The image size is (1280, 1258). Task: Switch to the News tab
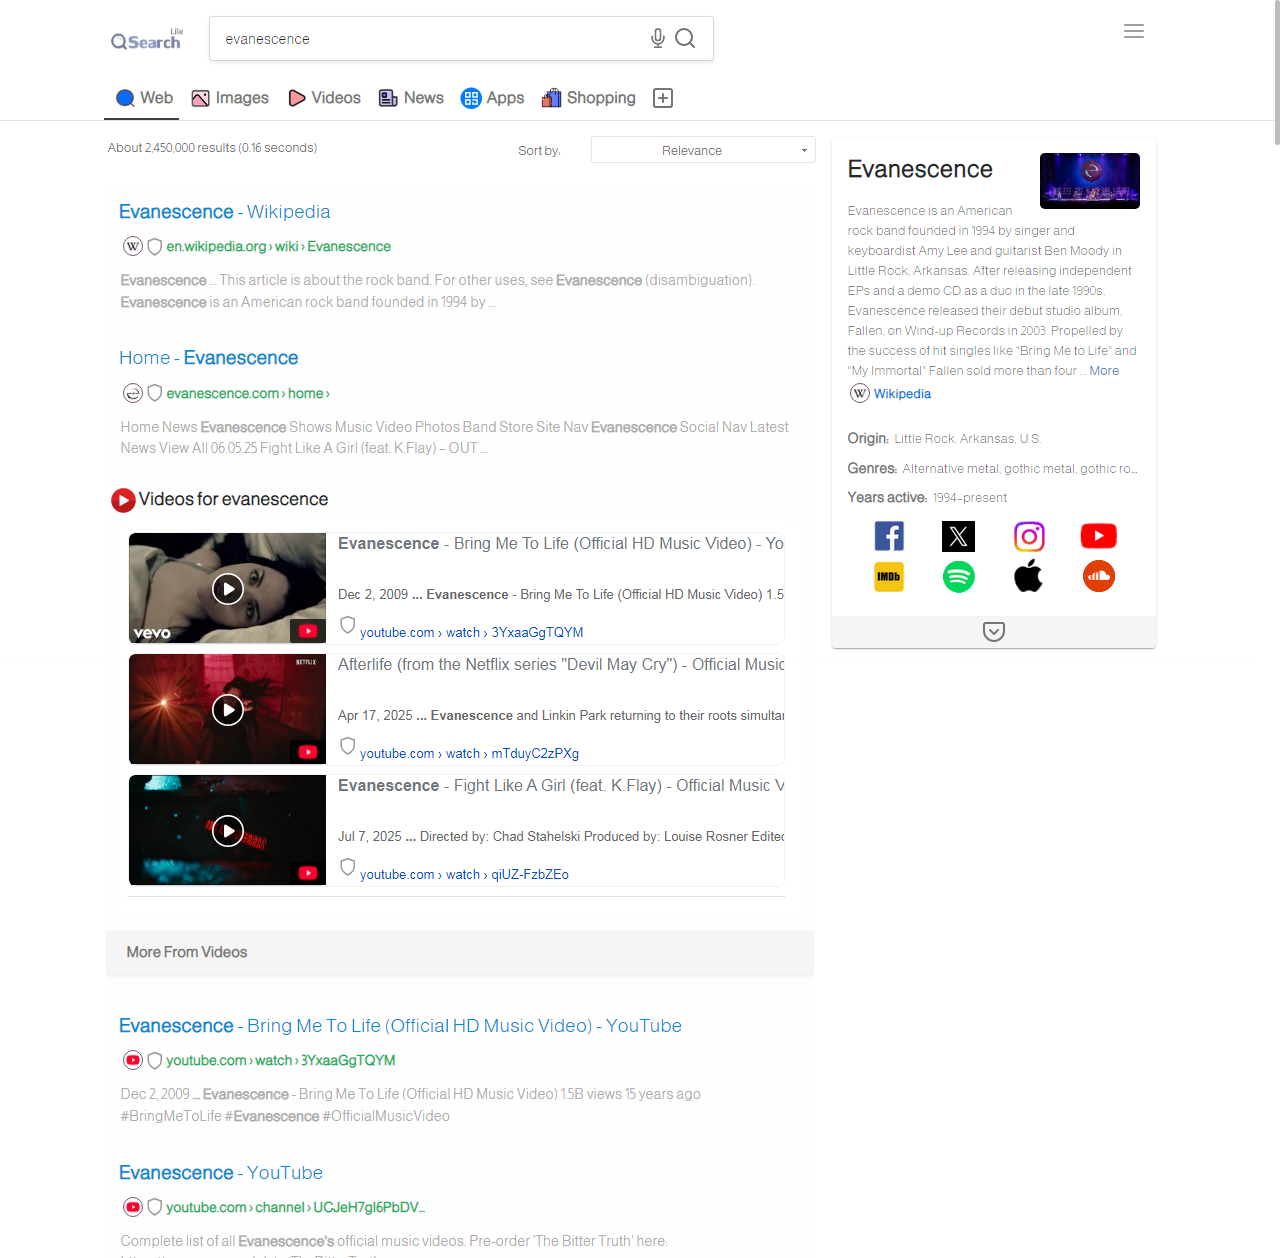pos(411,98)
